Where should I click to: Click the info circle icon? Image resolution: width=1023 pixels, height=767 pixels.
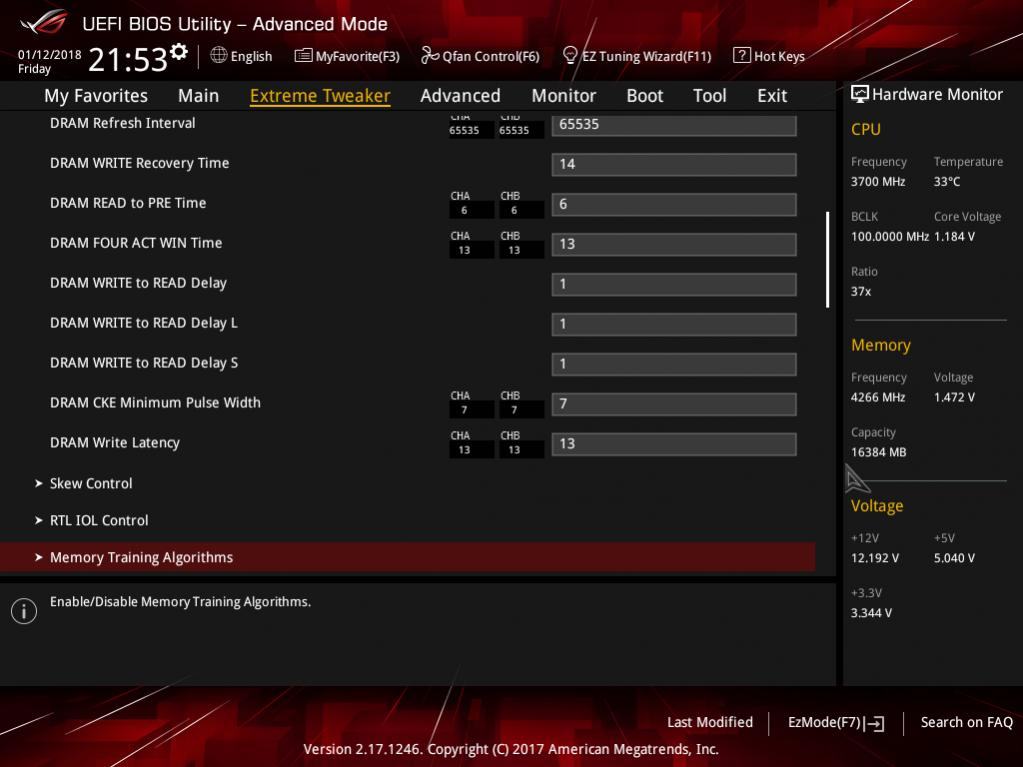[x=24, y=611]
